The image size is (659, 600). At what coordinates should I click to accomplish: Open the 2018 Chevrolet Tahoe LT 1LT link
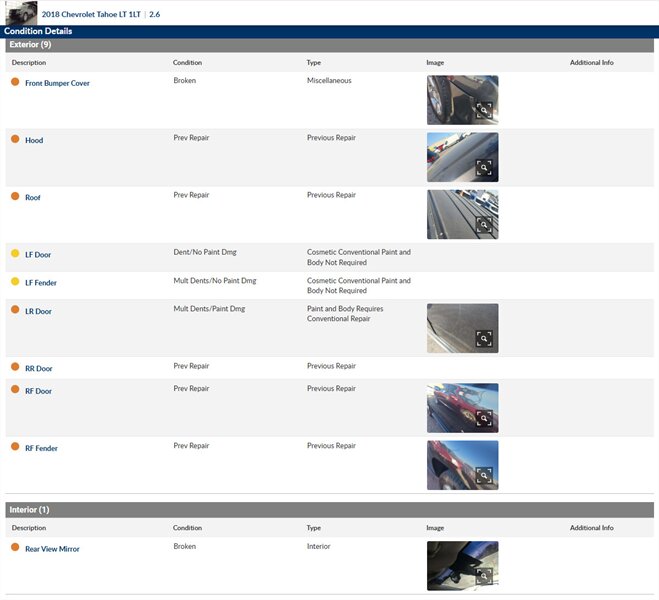[92, 16]
